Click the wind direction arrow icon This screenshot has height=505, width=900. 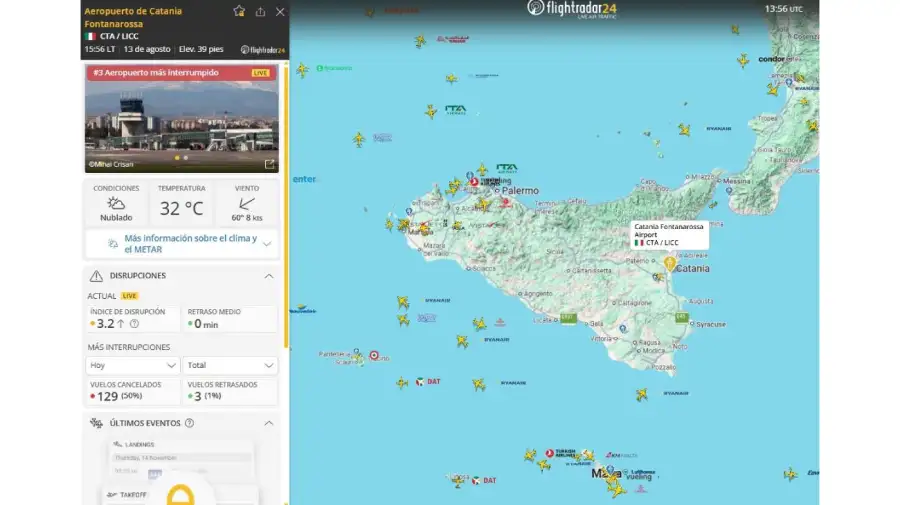point(247,204)
